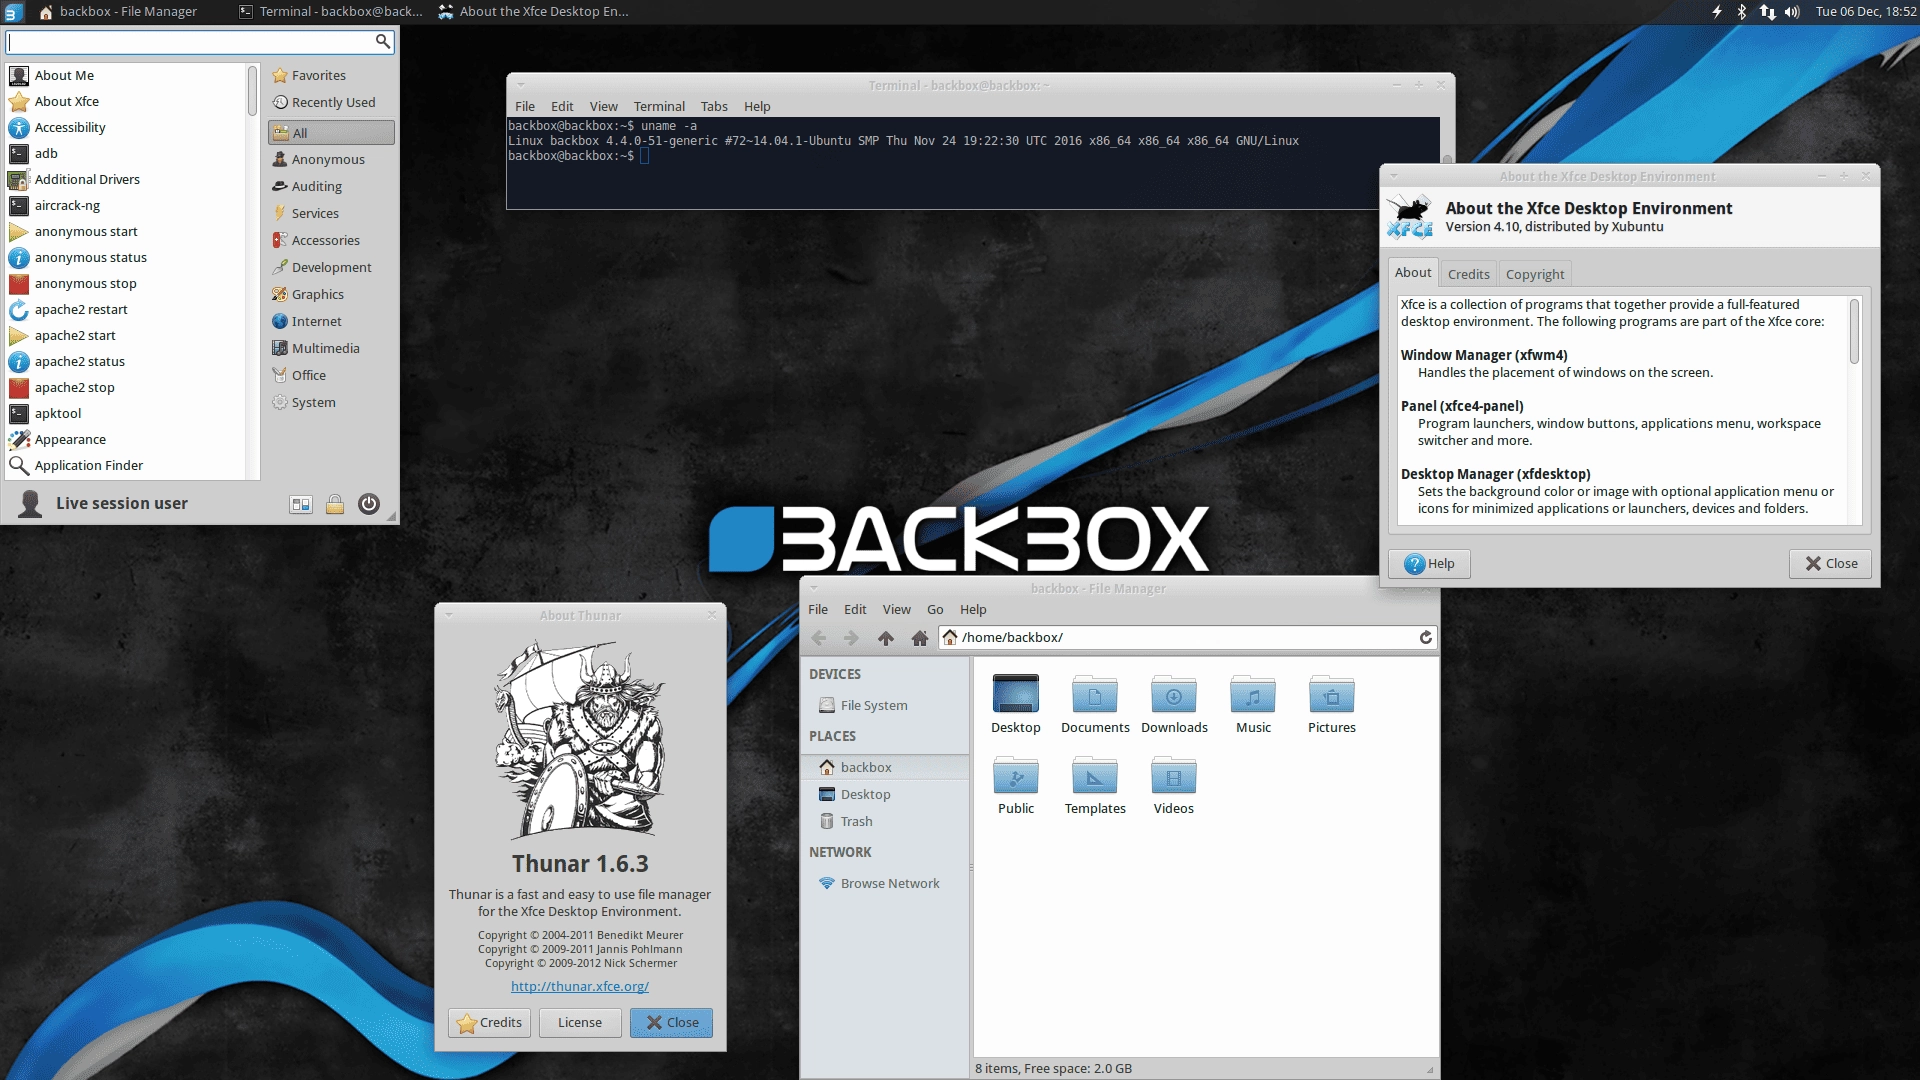
Task: Select Browse Network in sidebar
Action: point(885,883)
